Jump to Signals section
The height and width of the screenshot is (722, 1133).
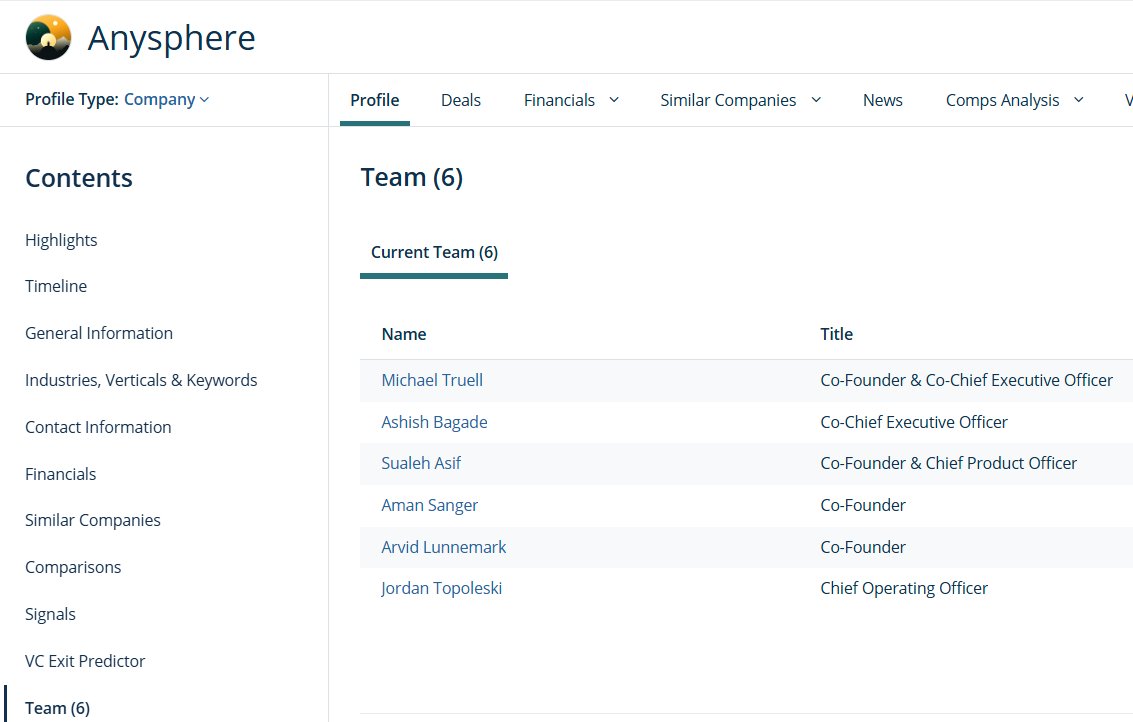(50, 614)
